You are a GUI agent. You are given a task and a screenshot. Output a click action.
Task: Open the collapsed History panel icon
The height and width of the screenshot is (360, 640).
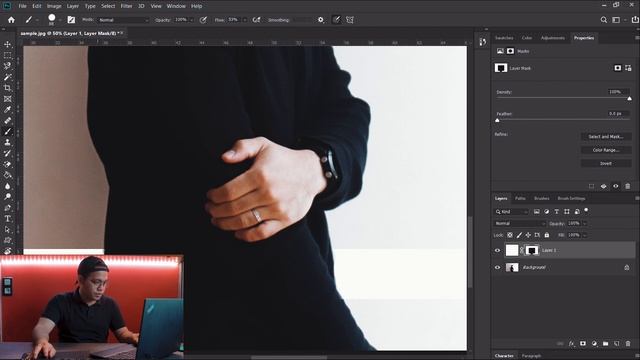483,42
